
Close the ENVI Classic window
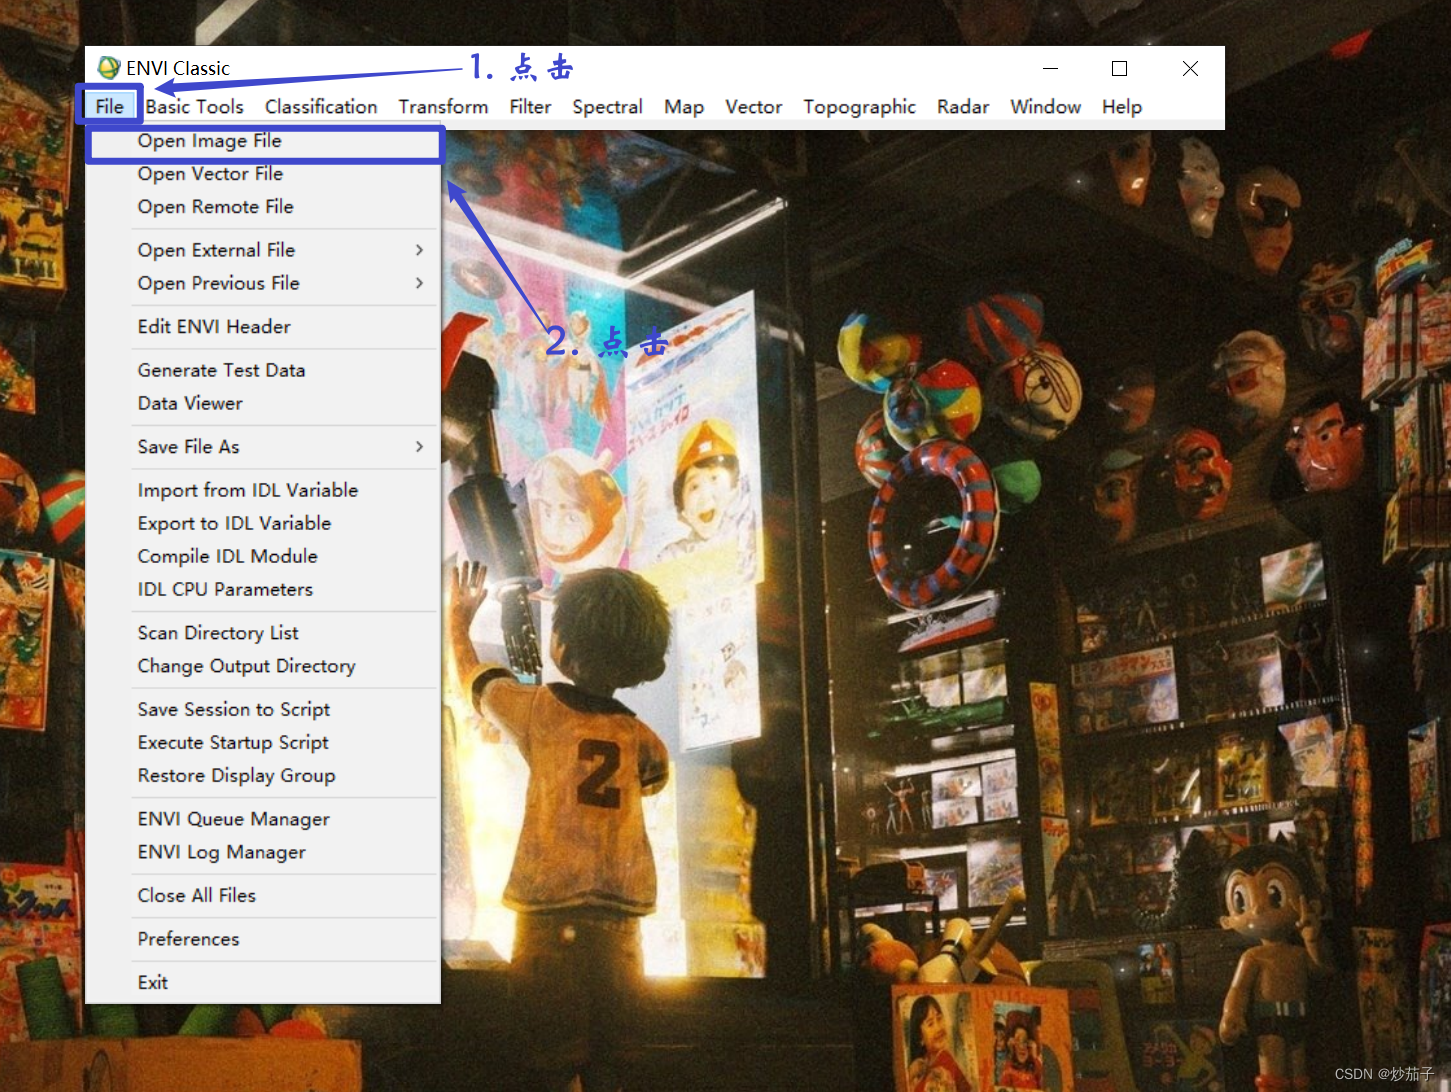1190,68
